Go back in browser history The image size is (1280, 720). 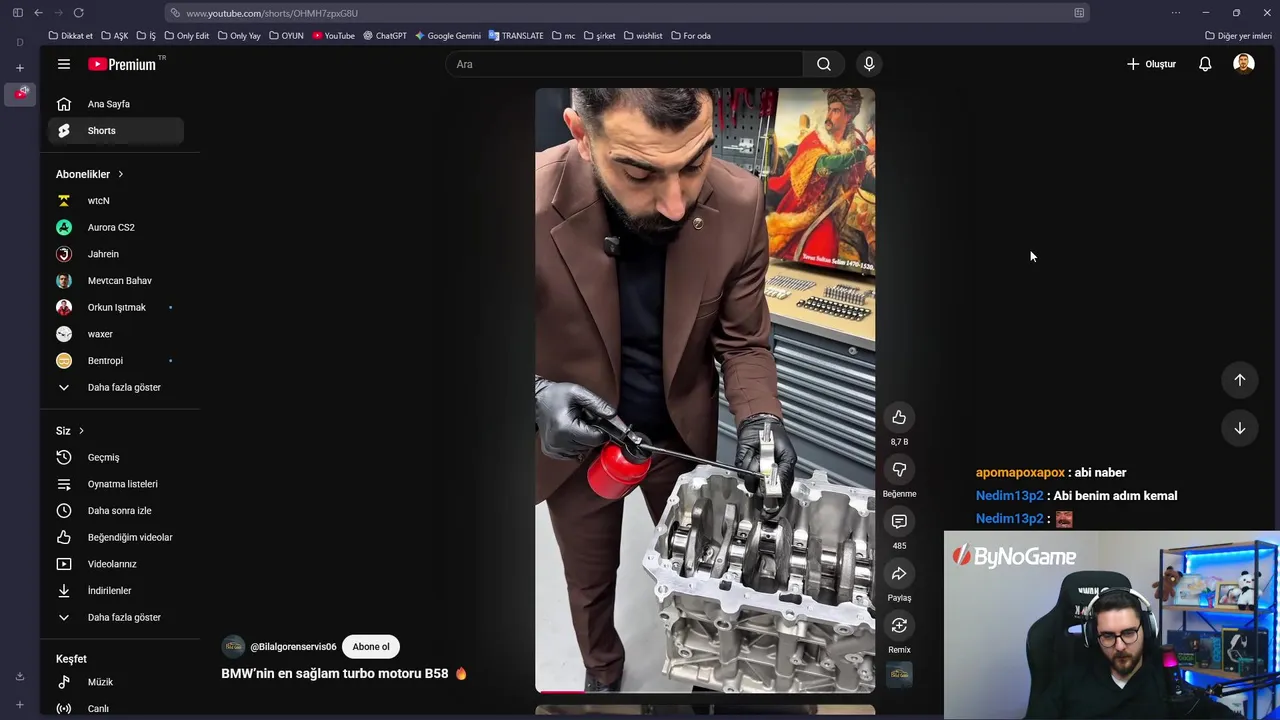point(38,13)
